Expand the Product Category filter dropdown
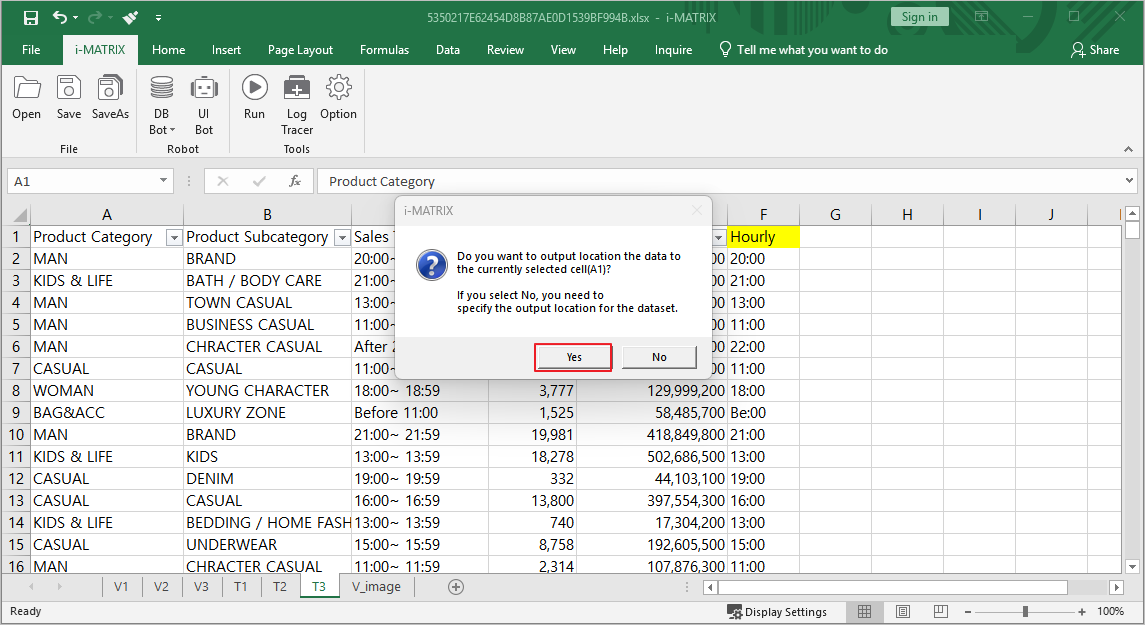Viewport: 1145px width, 625px height. [173, 237]
